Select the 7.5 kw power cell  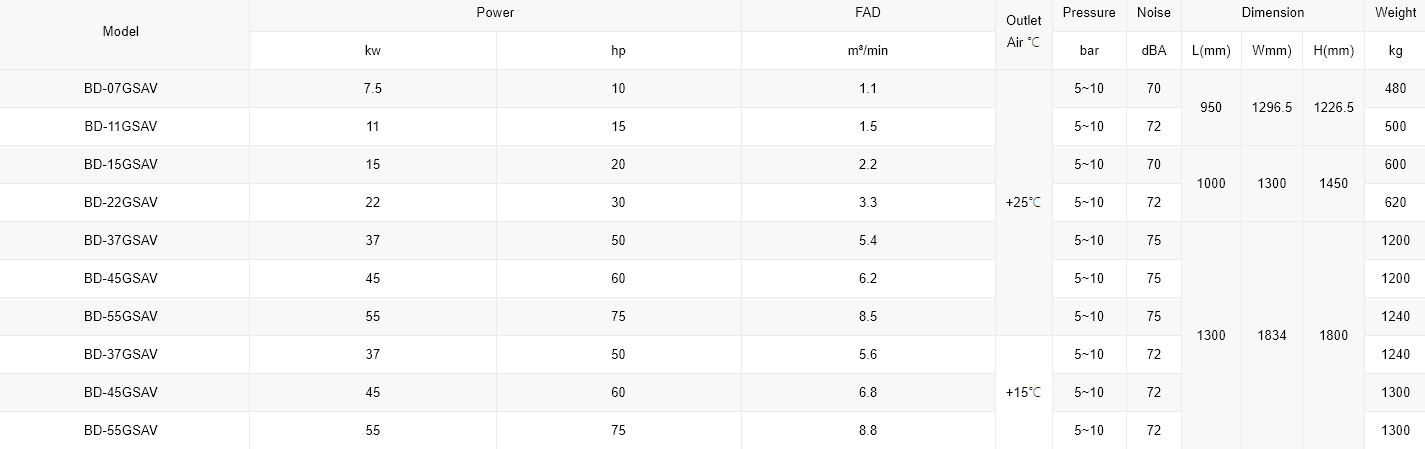click(x=372, y=88)
